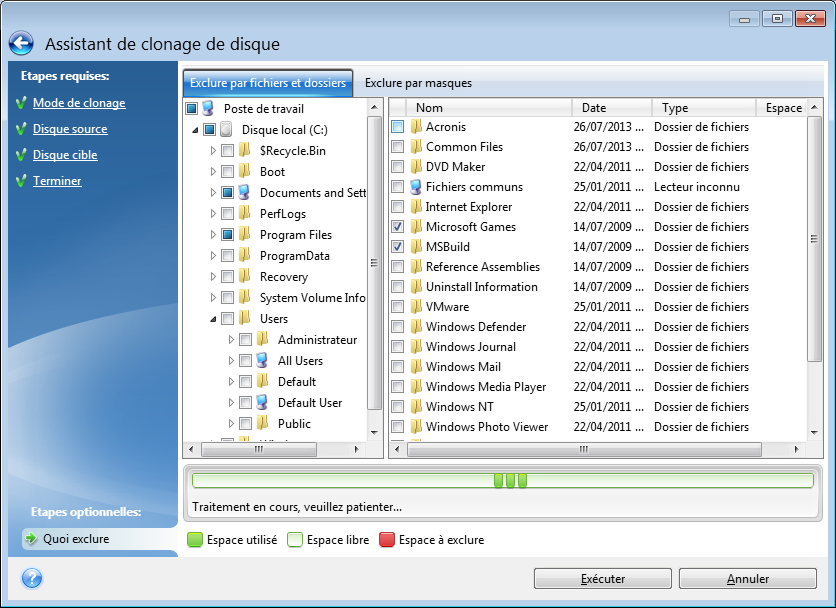Click the All Users shortcut icon
The width and height of the screenshot is (836, 608).
262,361
